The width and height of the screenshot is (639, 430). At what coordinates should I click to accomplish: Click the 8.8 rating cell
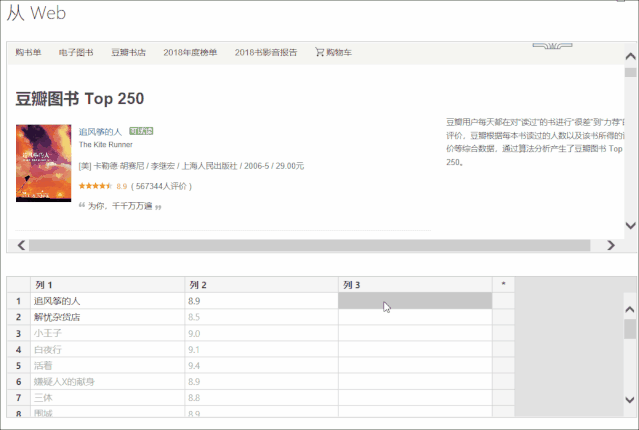(x=261, y=397)
